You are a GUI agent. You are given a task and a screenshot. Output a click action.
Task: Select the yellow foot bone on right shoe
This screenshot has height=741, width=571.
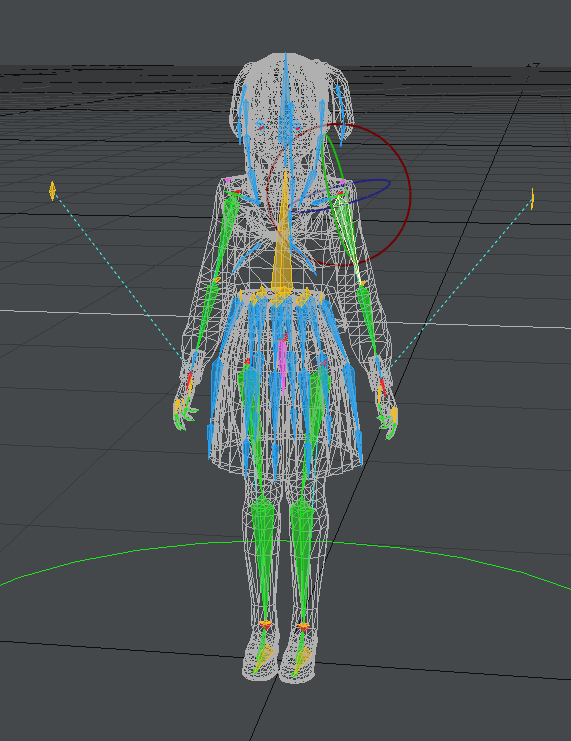(x=303, y=659)
